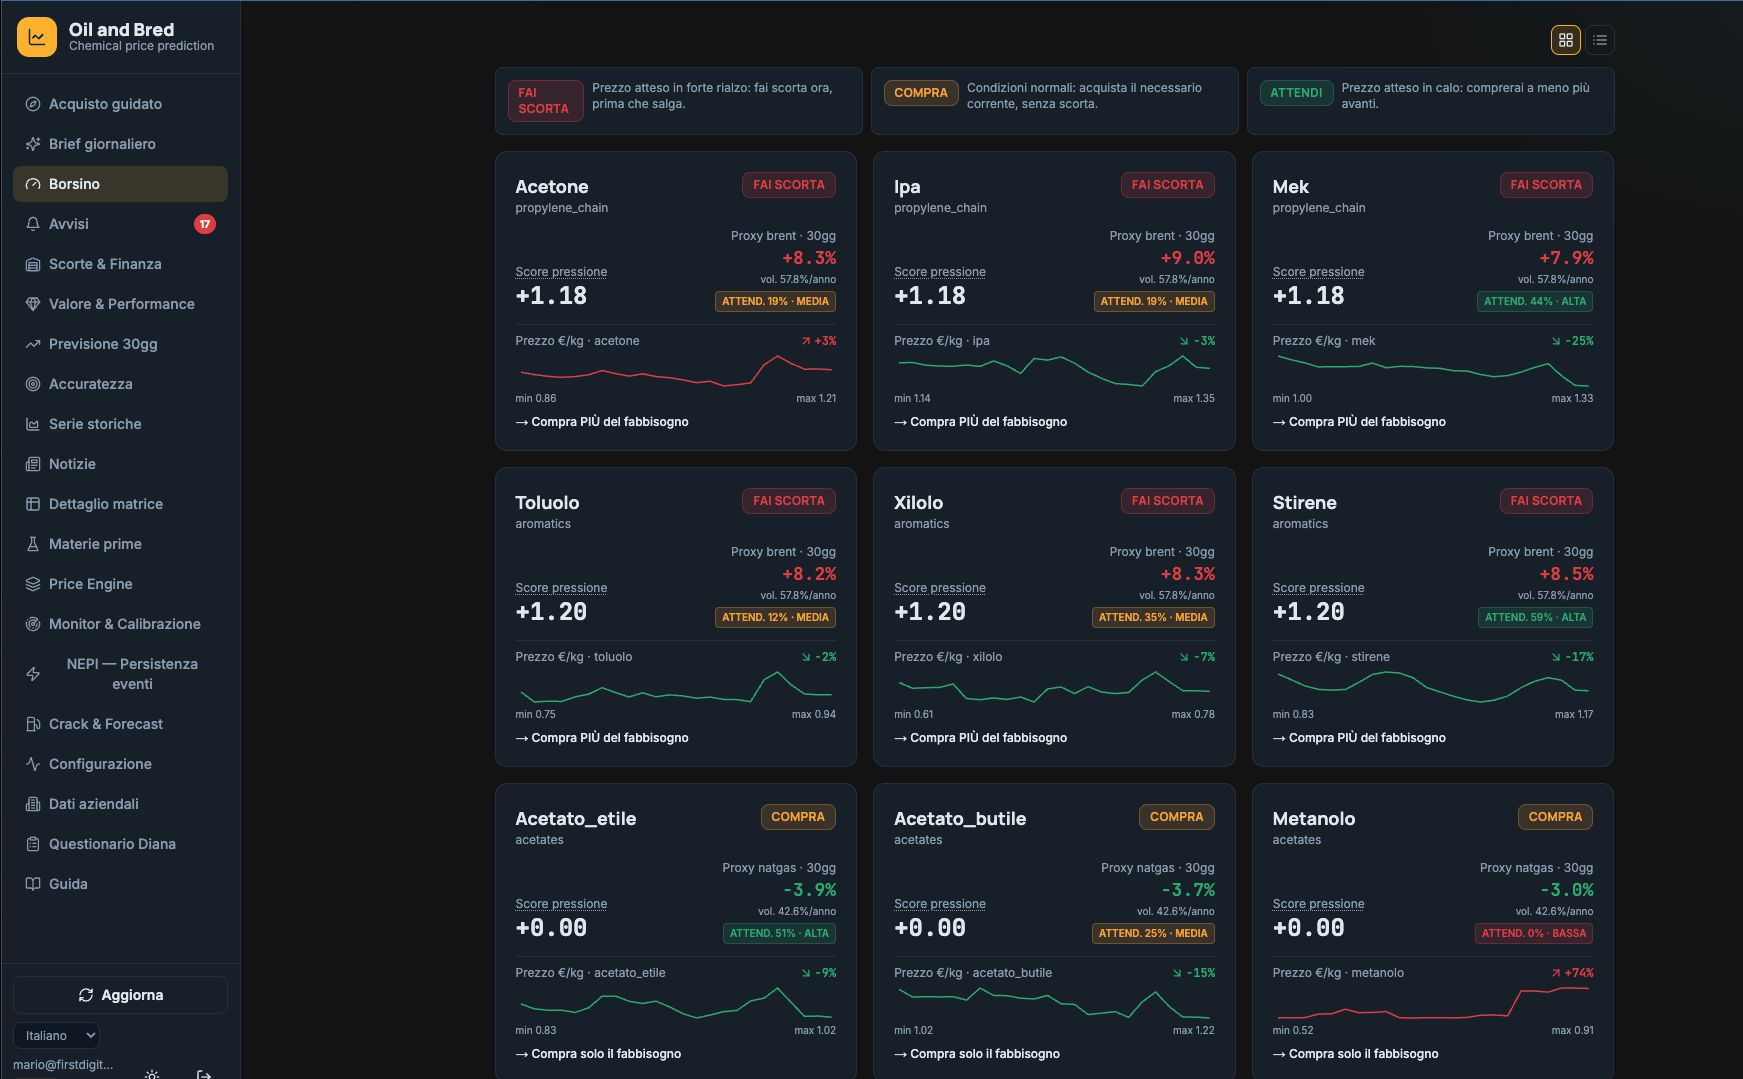Click the COMPRA legend badge at top
1743x1079 pixels.
(x=921, y=93)
